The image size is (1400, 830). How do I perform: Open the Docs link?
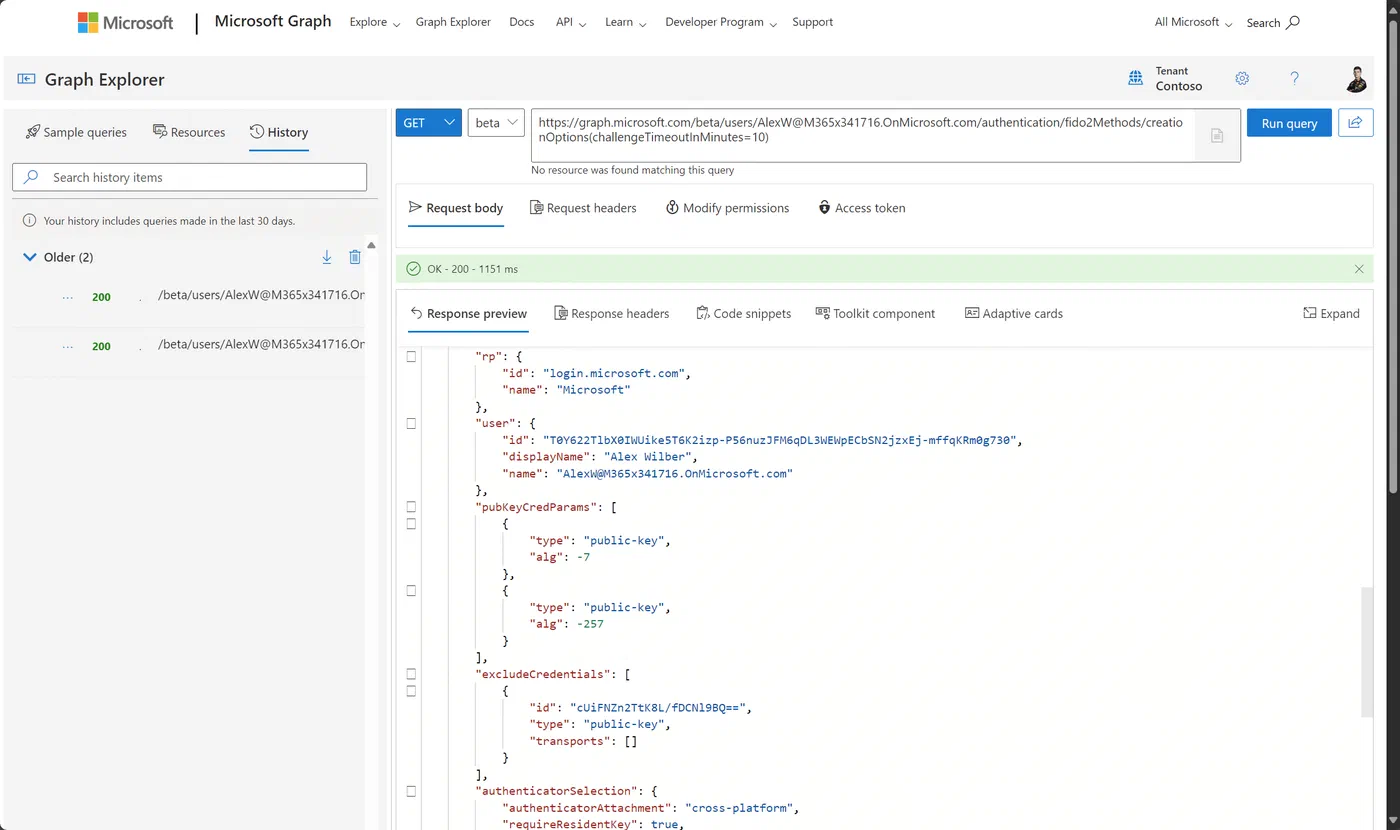[x=521, y=22]
